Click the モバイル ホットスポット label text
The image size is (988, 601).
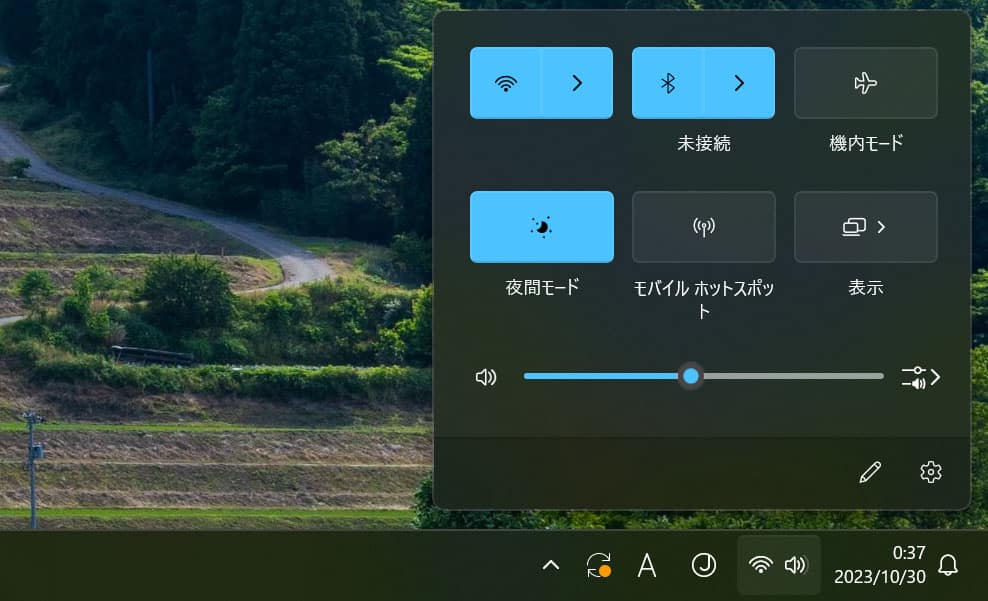coord(704,299)
